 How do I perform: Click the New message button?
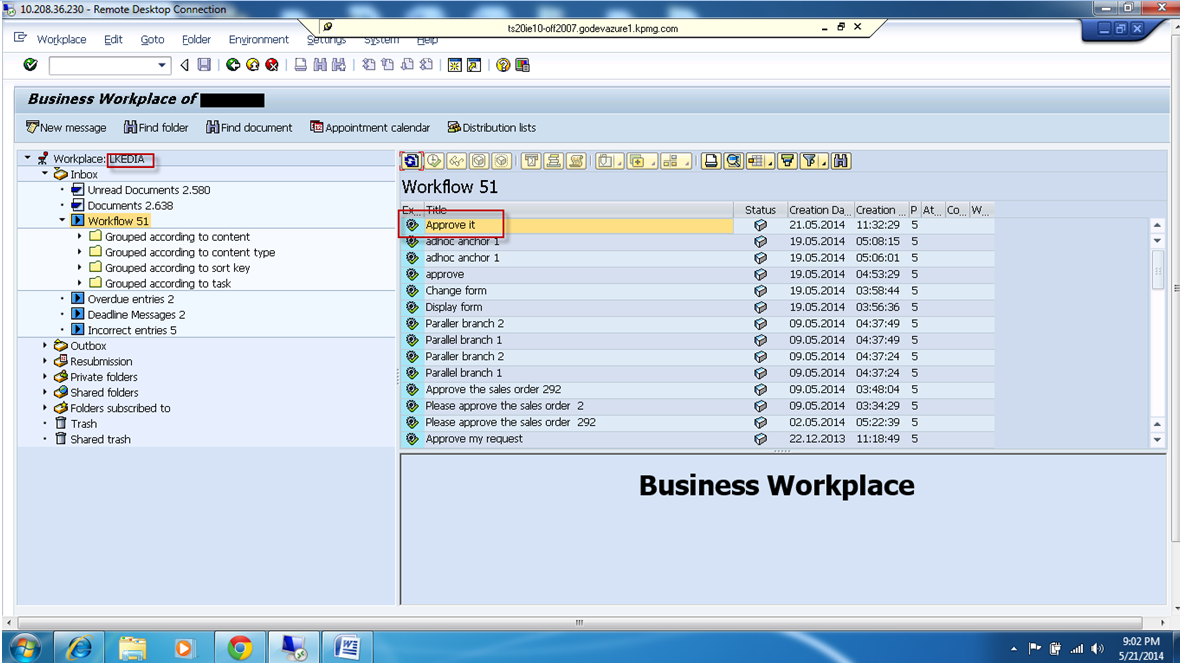(x=66, y=127)
